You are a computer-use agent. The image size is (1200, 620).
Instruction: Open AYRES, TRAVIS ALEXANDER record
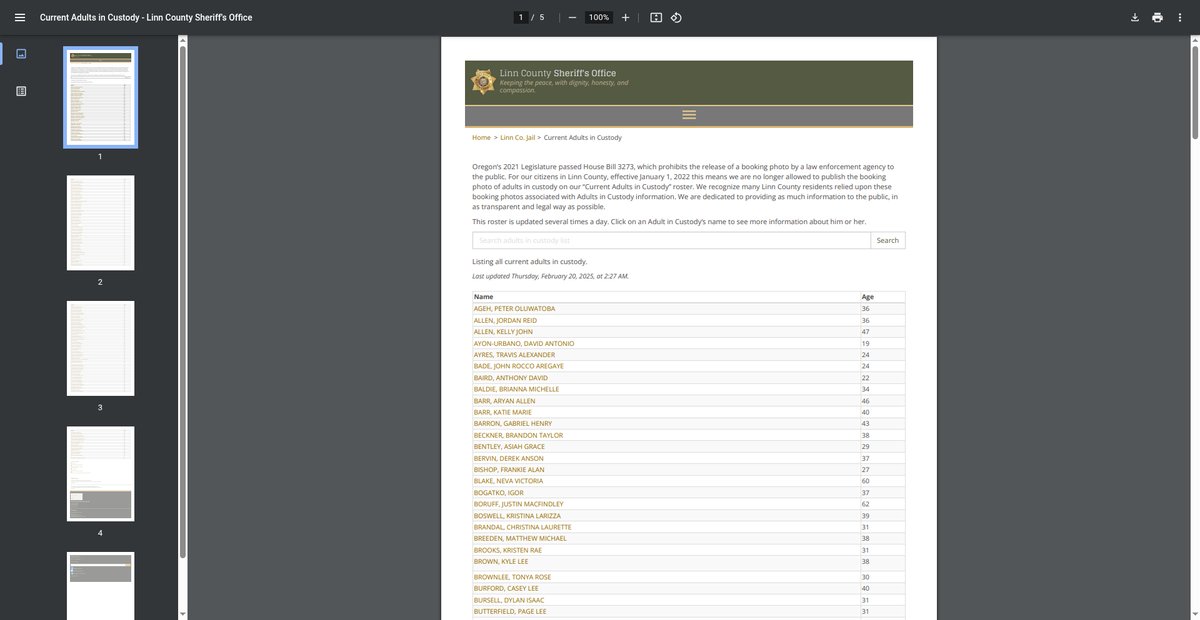[514, 355]
